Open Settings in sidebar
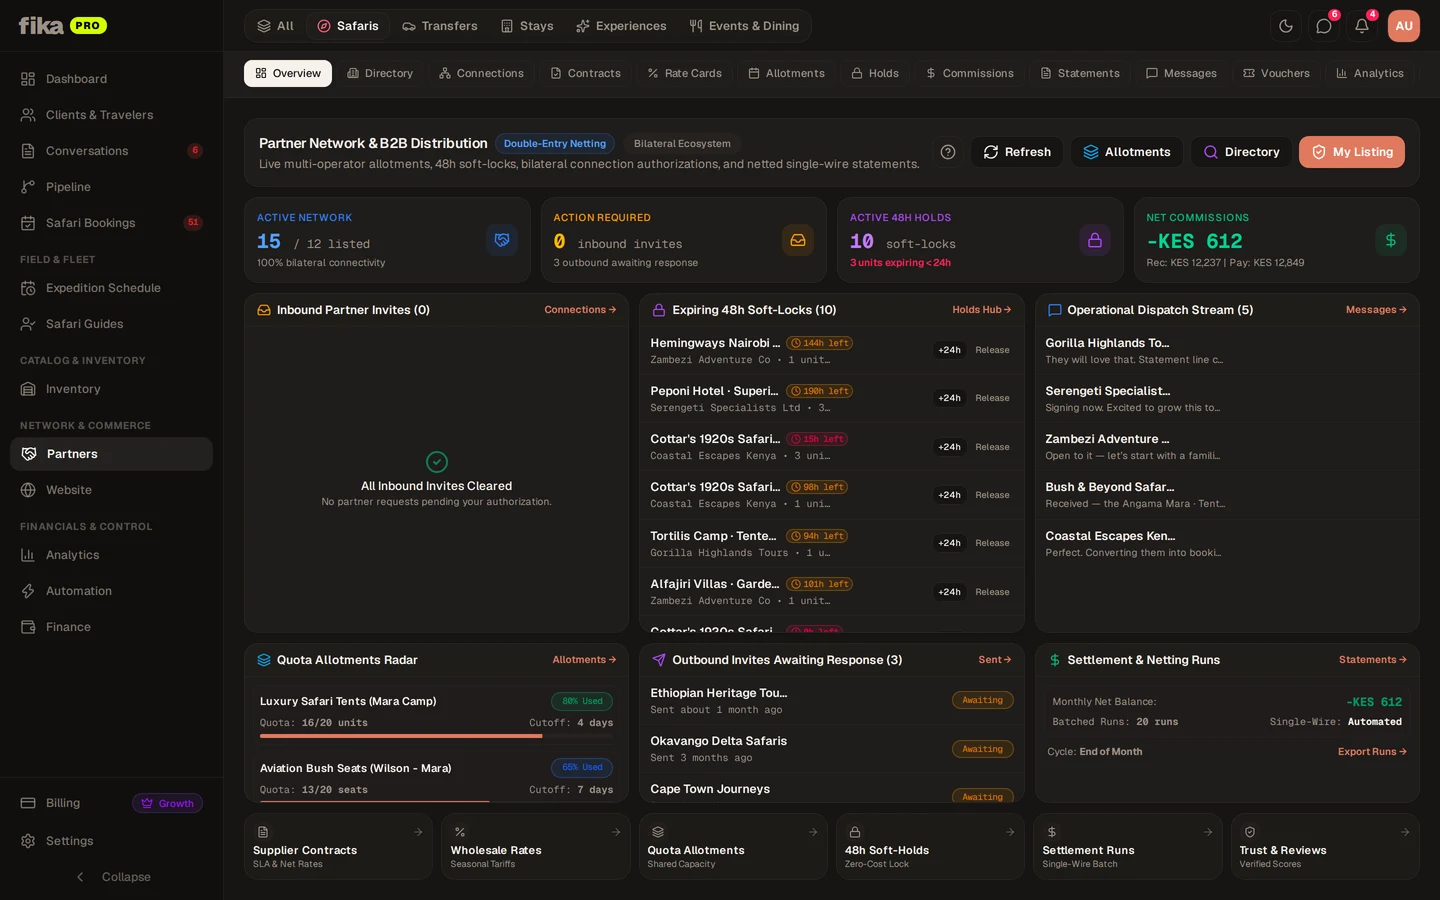 (111, 841)
